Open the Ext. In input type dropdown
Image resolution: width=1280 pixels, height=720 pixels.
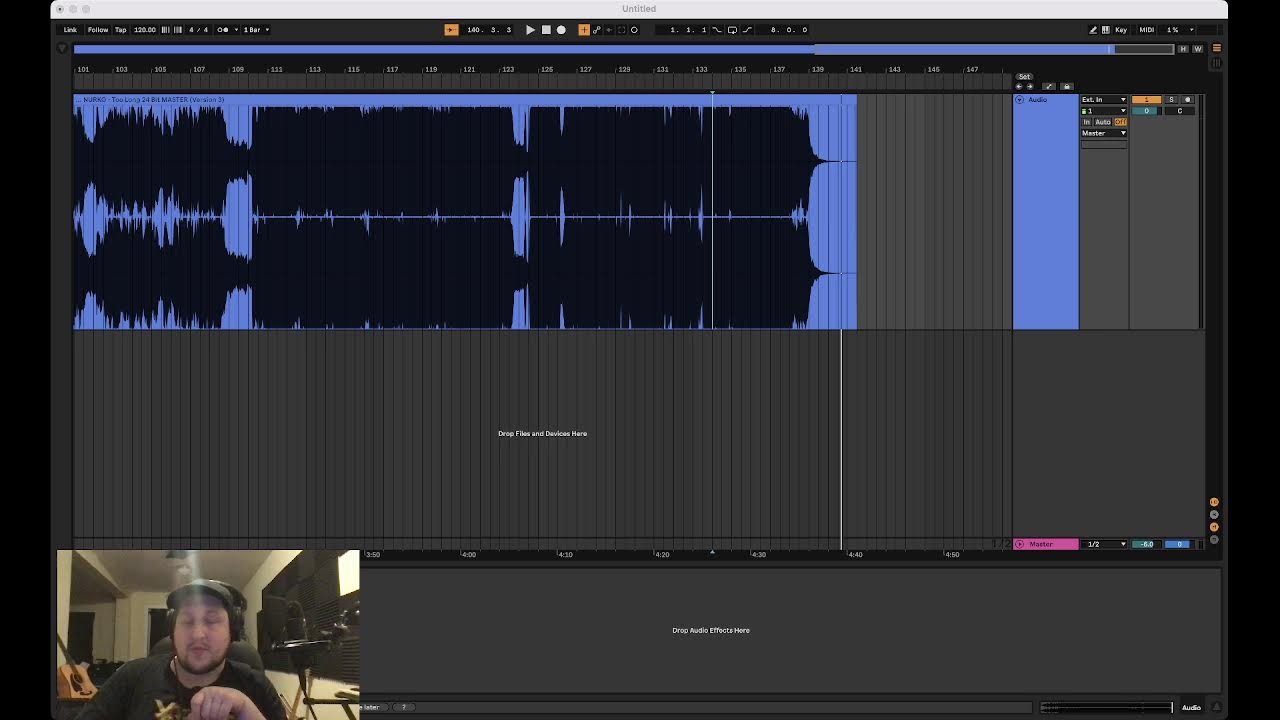[1104, 100]
